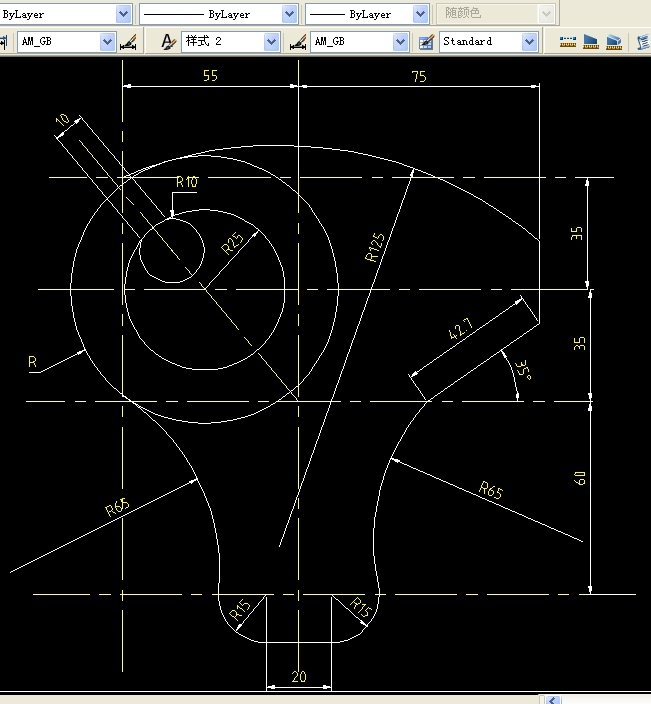Viewport: 651px width, 704px height.
Task: Open Dimension Style manager icon left of text style icon
Action: (x=128, y=42)
